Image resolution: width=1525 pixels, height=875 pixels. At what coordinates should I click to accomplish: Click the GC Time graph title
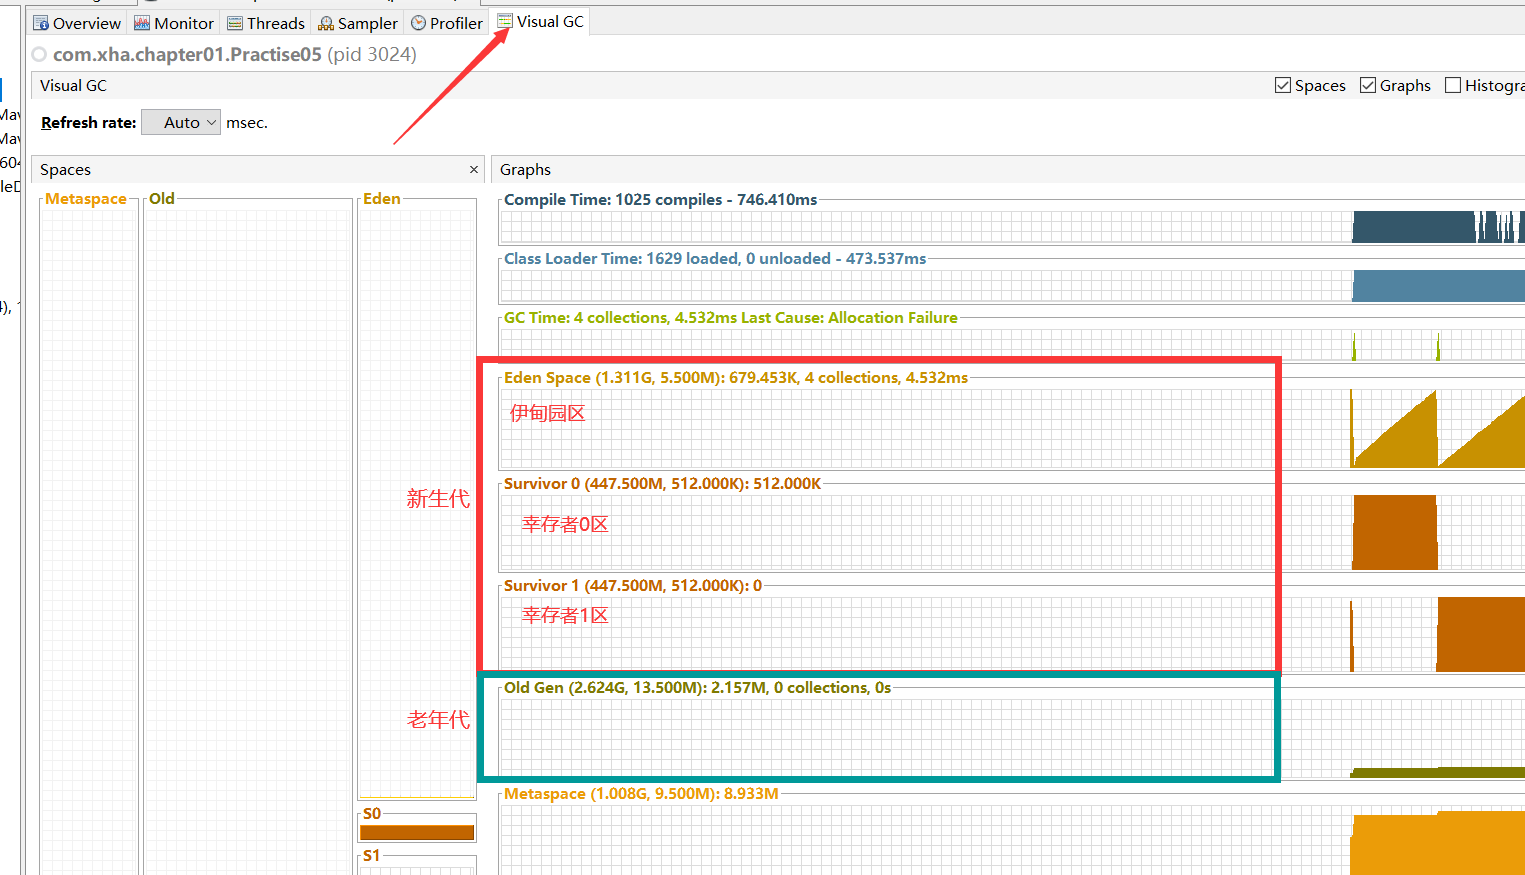[731, 318]
